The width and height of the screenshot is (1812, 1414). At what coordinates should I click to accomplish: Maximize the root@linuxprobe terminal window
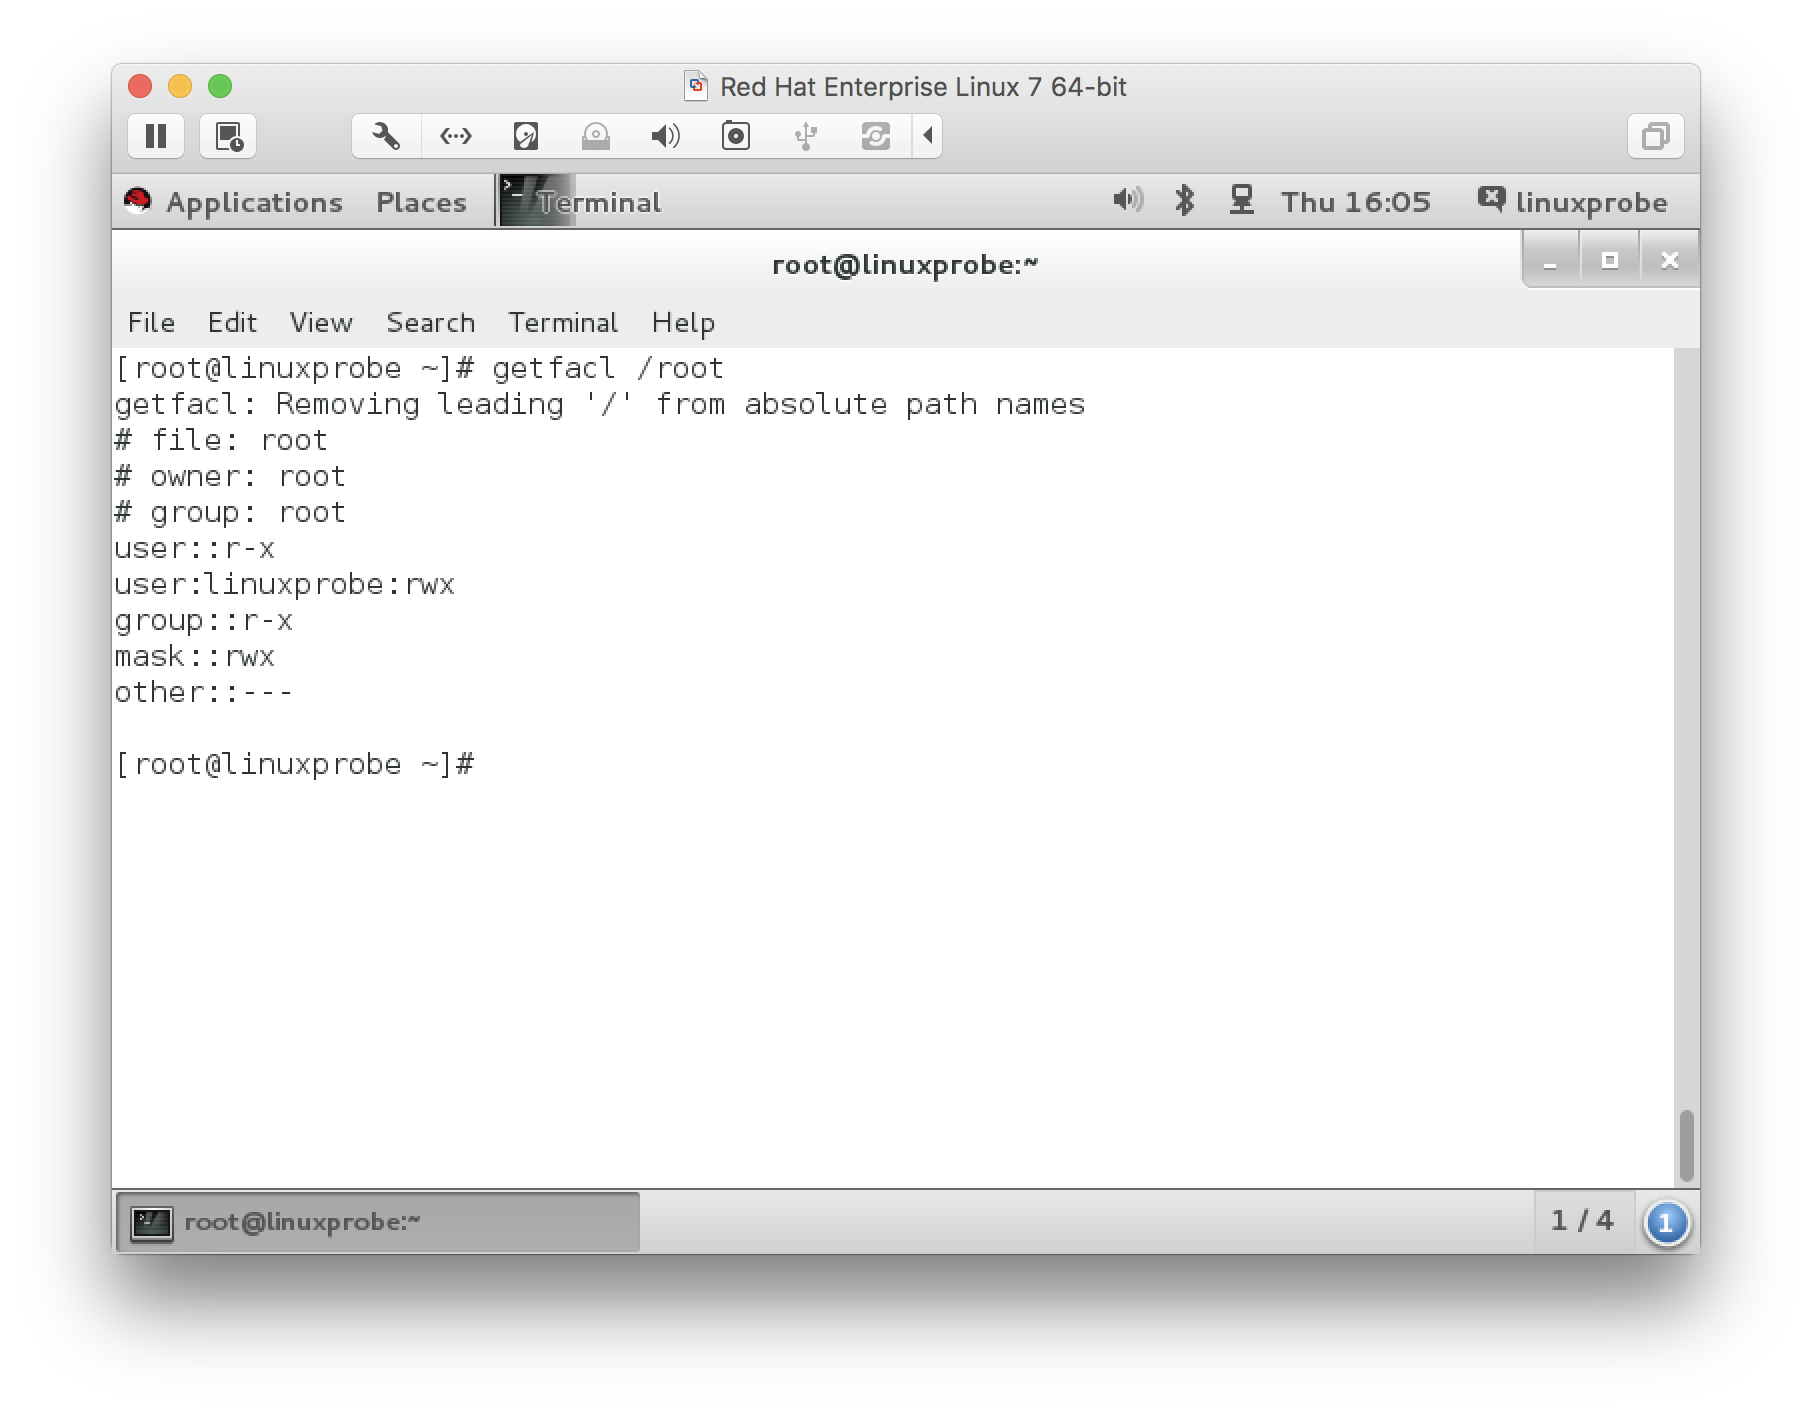(1610, 261)
